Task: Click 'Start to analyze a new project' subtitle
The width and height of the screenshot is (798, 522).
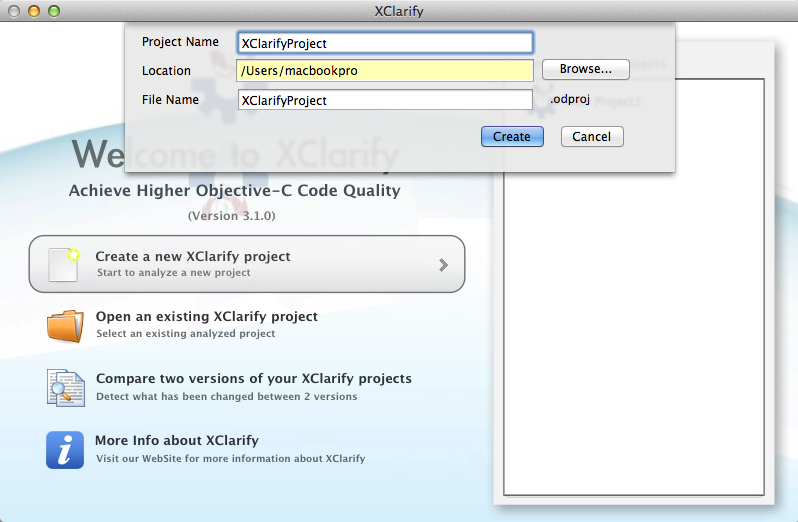Action: pyautogui.click(x=174, y=273)
